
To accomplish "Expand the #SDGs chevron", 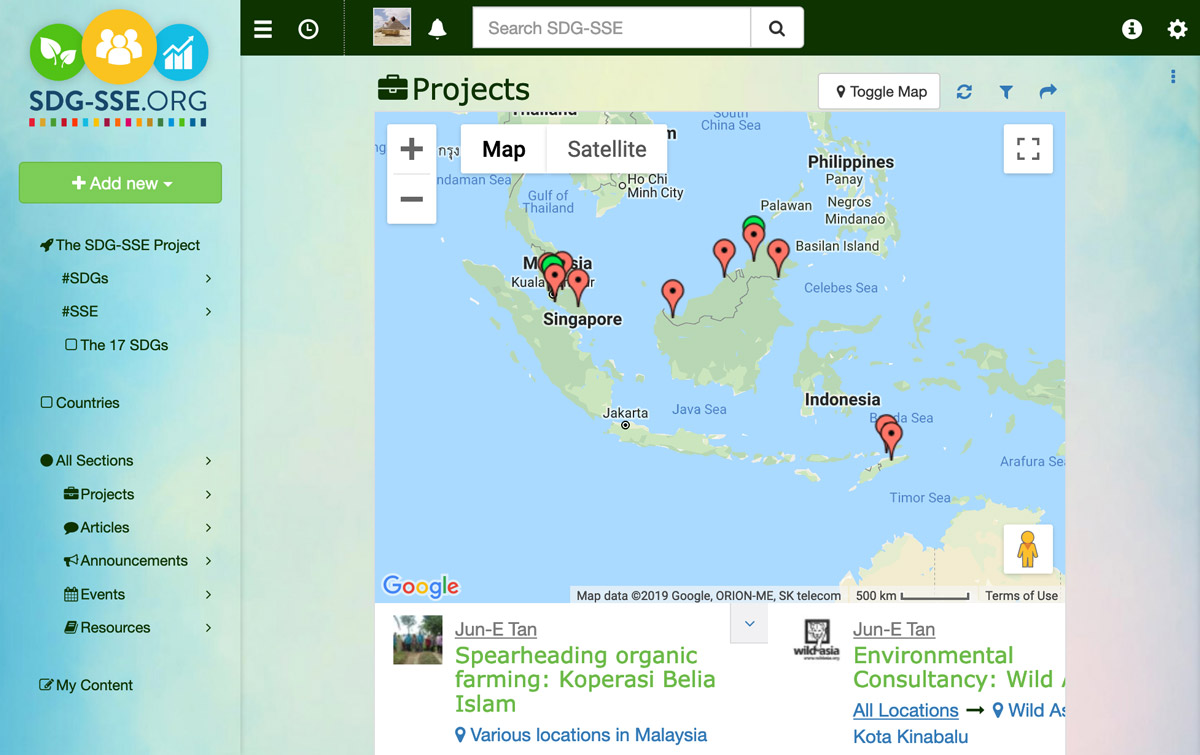I will 208,278.
